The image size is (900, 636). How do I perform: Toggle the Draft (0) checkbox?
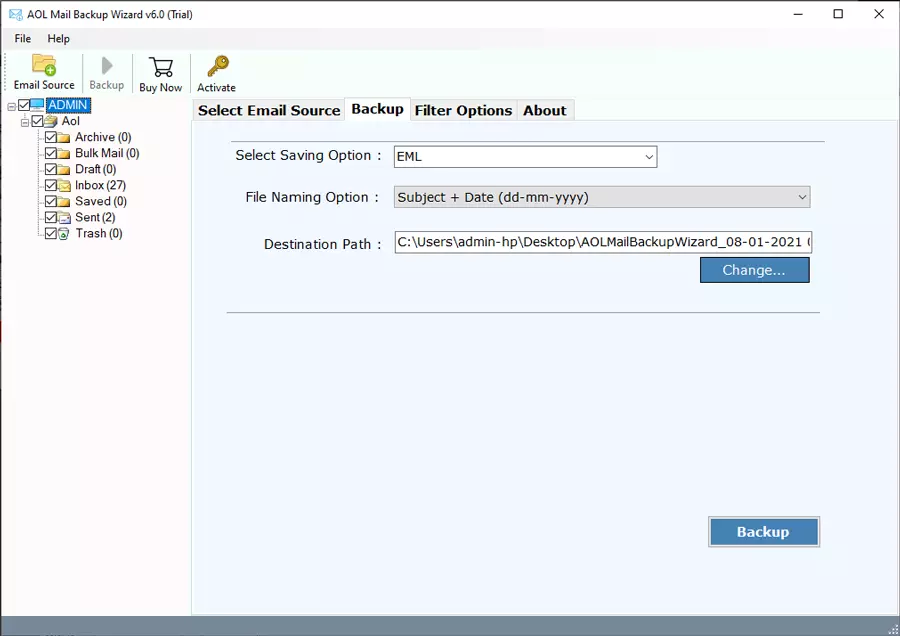click(x=51, y=169)
